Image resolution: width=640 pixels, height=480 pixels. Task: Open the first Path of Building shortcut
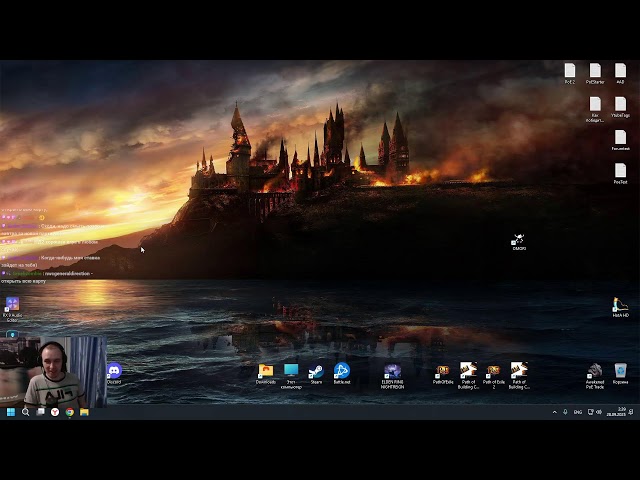tap(468, 375)
